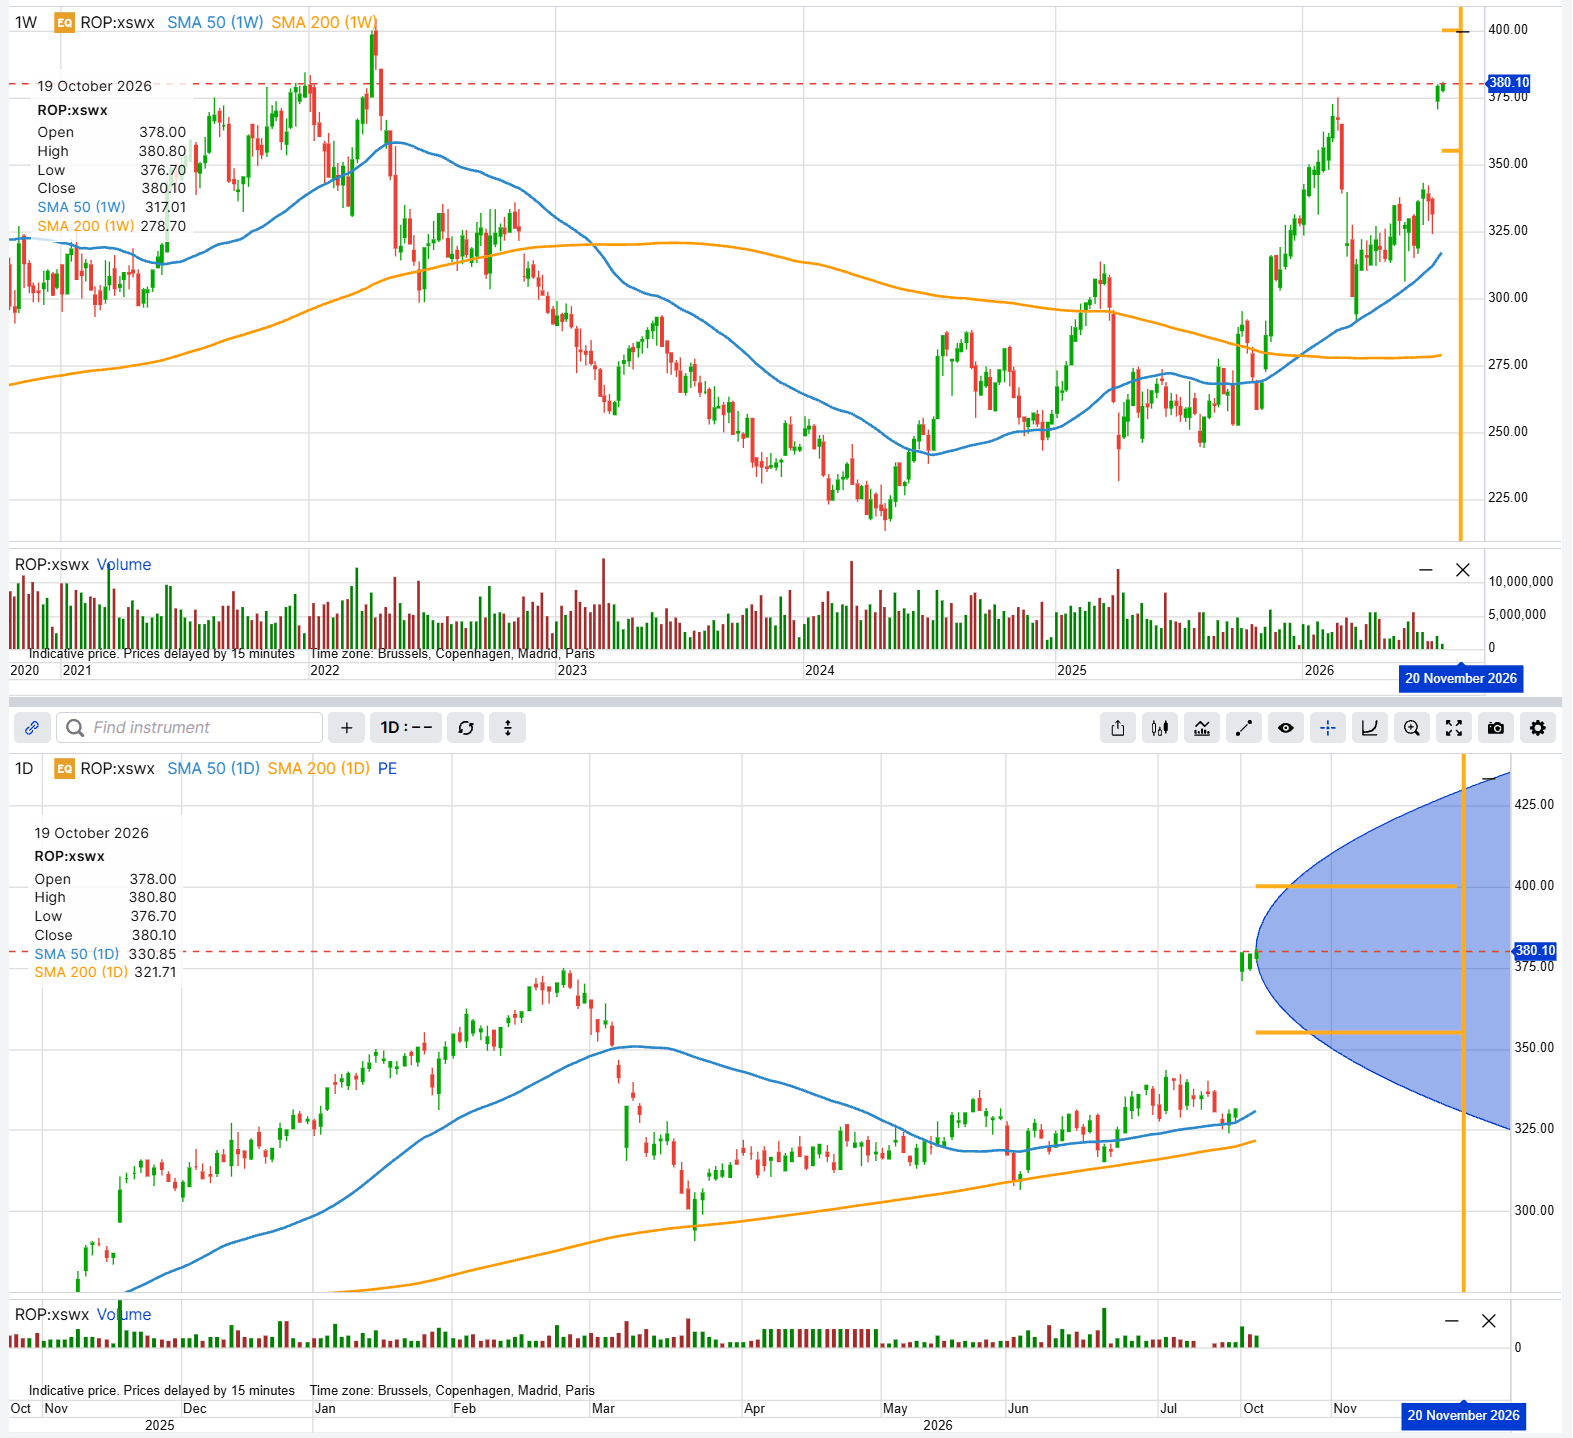Open chart settings gear

(x=1538, y=728)
